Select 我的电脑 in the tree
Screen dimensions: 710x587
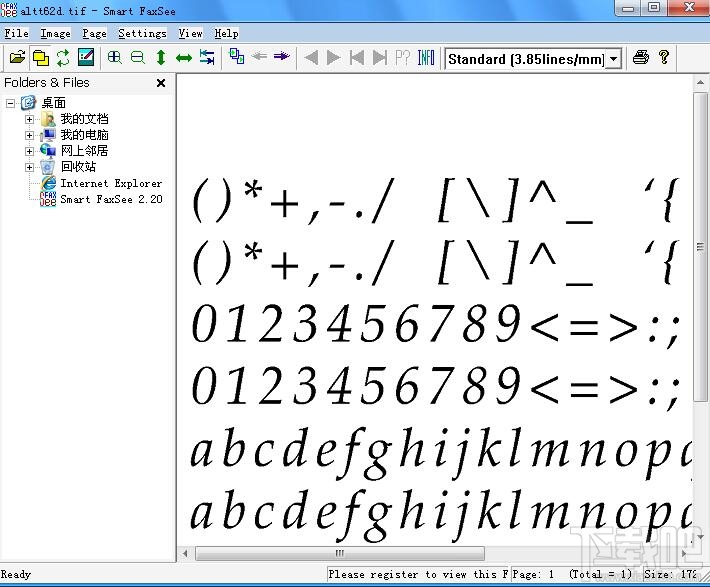tap(84, 135)
